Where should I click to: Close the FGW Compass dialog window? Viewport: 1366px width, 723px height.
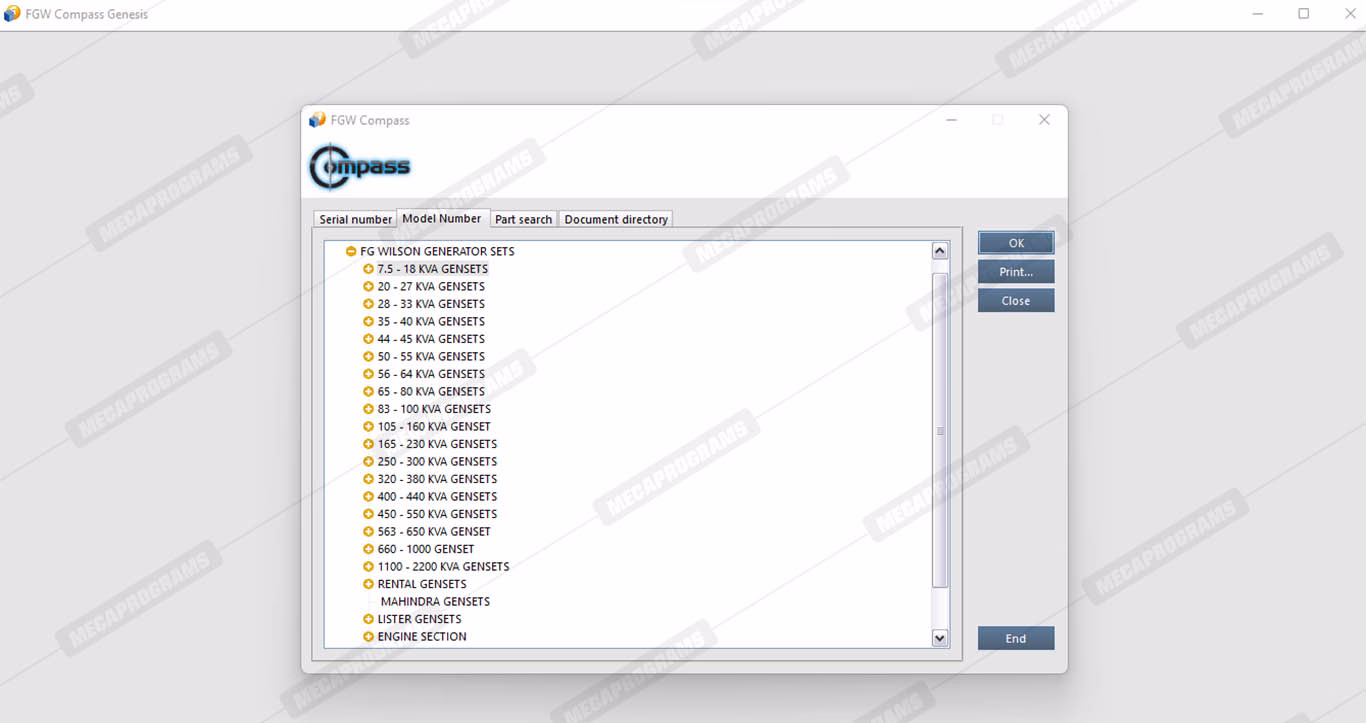(1044, 120)
